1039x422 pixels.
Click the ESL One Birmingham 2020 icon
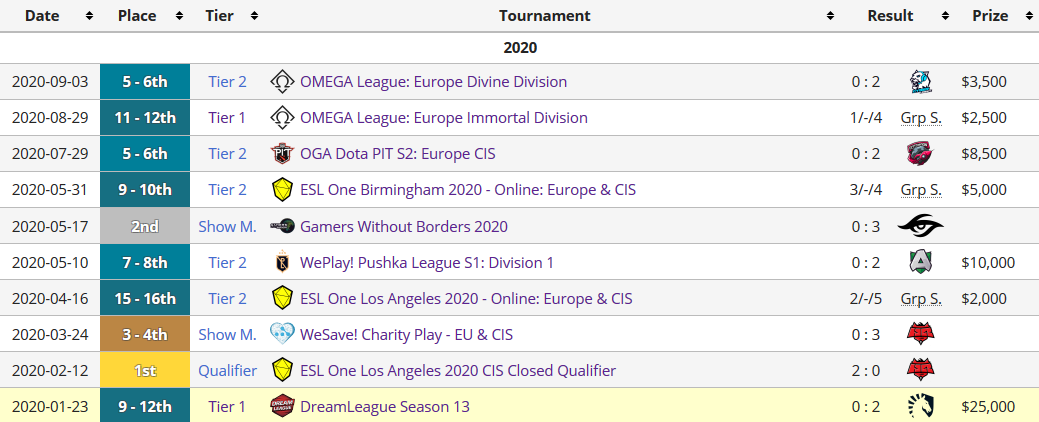click(x=283, y=190)
